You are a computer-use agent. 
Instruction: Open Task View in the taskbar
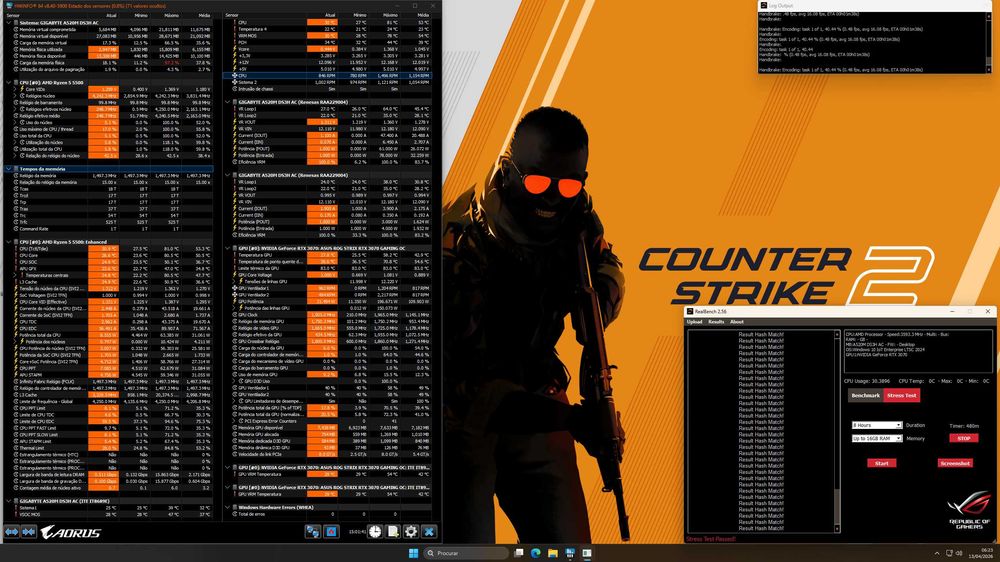(518, 553)
